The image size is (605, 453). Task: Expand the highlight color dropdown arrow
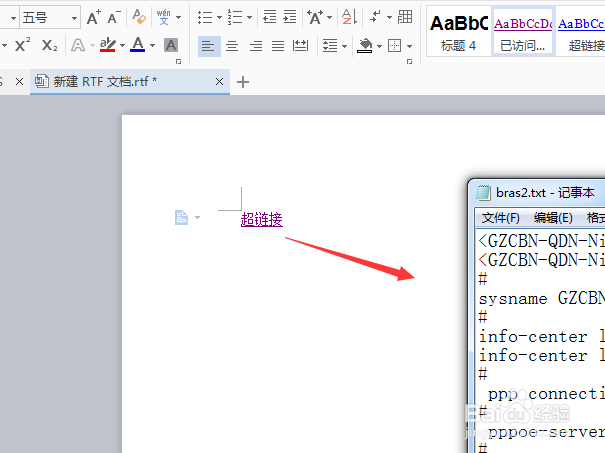pyautogui.click(x=122, y=46)
